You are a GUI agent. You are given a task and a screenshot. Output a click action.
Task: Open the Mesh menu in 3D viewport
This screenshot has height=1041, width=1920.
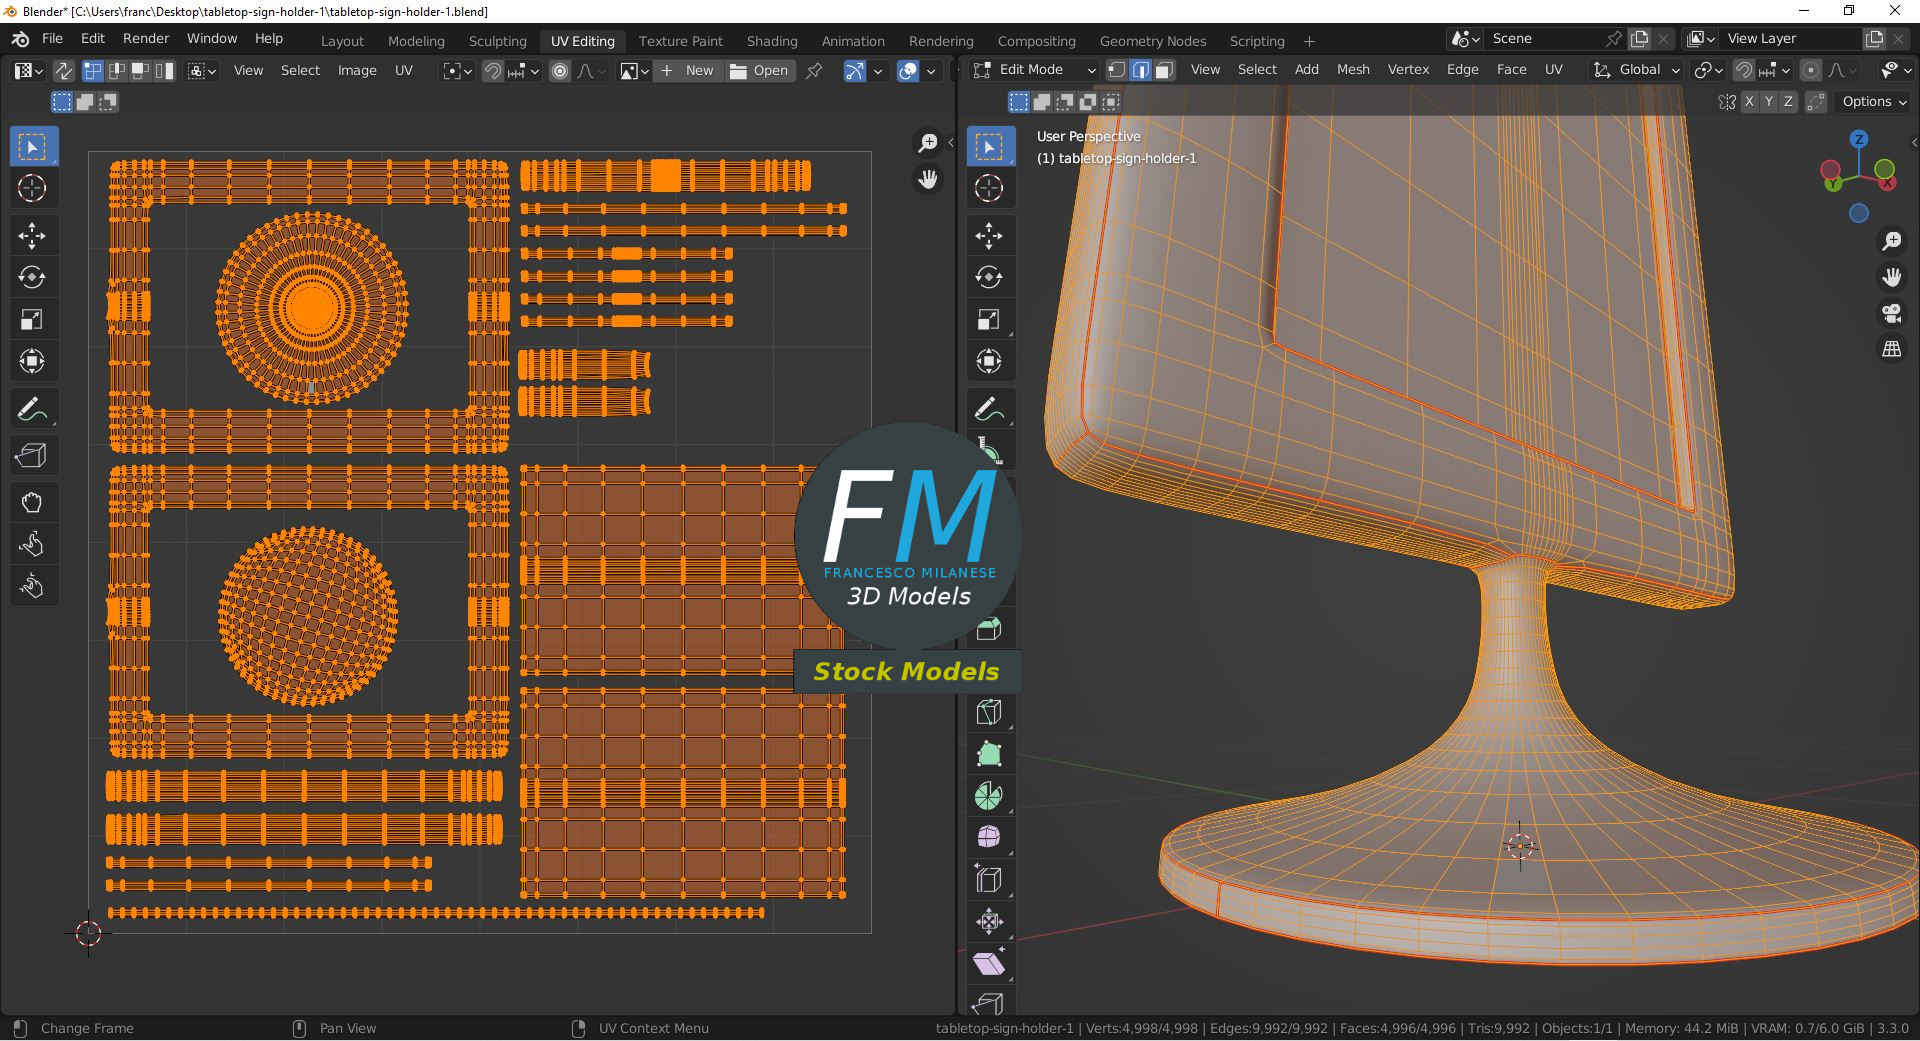point(1352,70)
